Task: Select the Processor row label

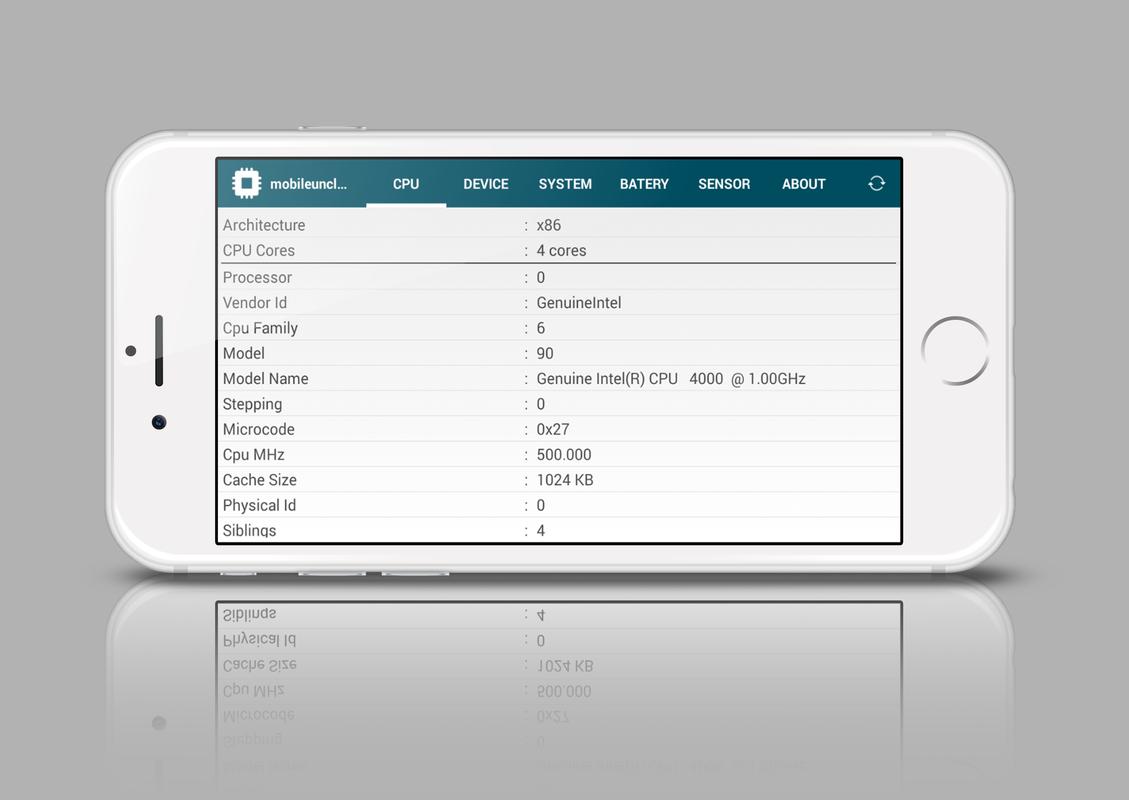Action: 257,277
